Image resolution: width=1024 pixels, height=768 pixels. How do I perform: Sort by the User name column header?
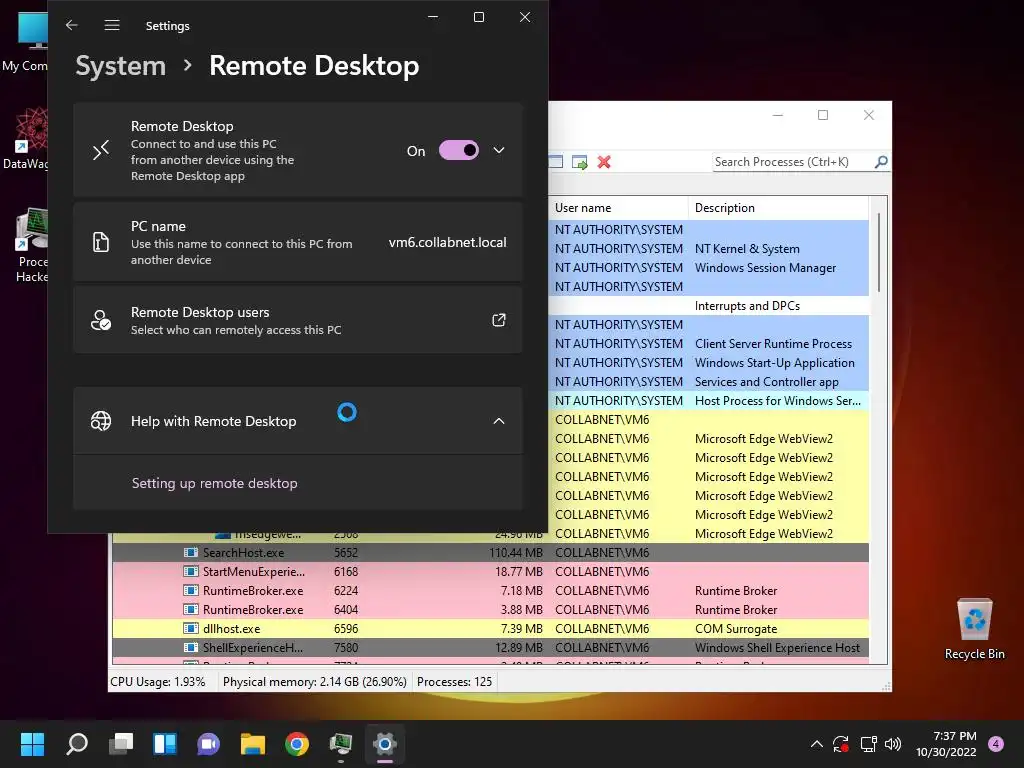[x=618, y=208]
